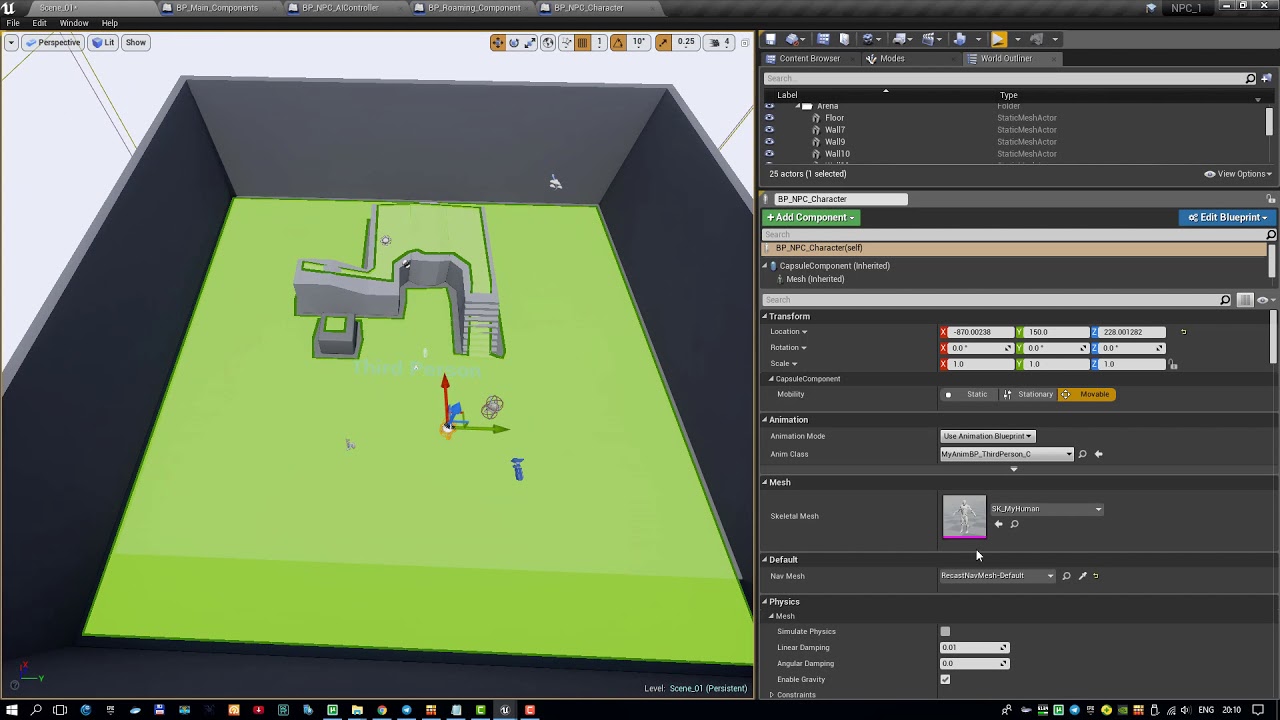Toggle grid snapping icon
The width and height of the screenshot is (1280, 720).
tap(583, 42)
